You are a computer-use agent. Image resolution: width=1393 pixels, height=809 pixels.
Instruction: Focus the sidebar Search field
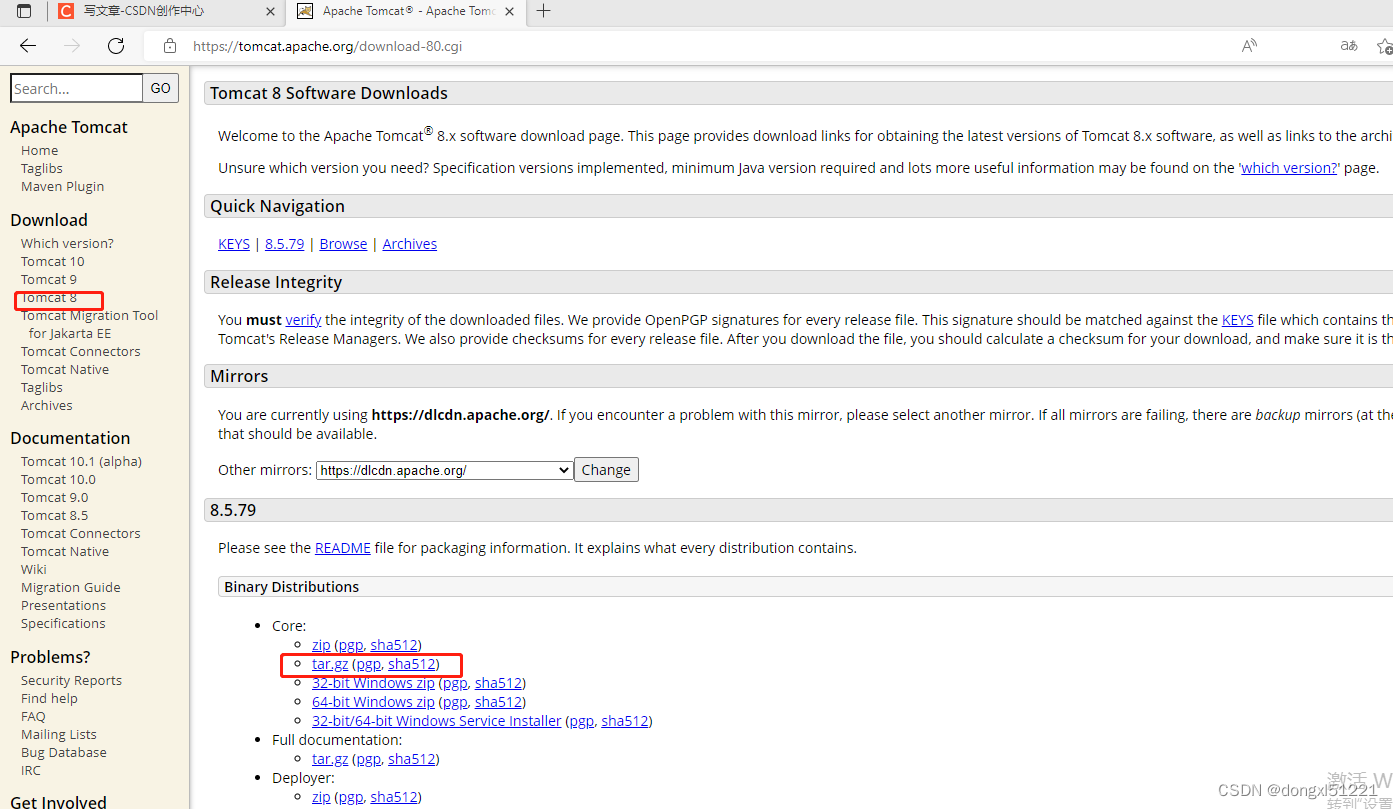(x=77, y=88)
